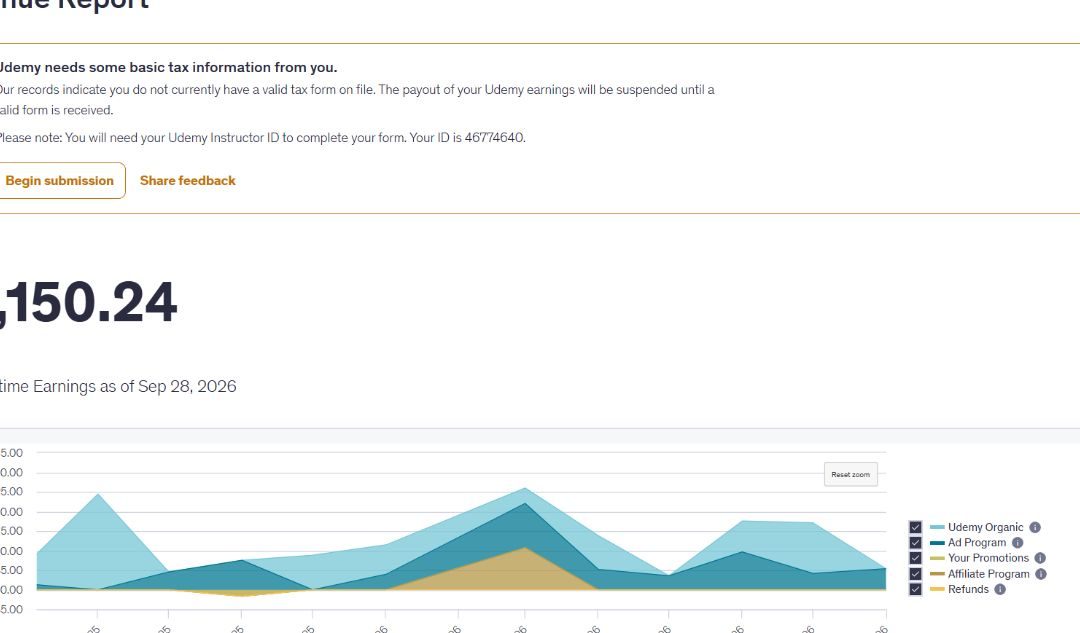This screenshot has height=633, width=1080.
Task: Click the tax information heading
Action: (x=168, y=68)
